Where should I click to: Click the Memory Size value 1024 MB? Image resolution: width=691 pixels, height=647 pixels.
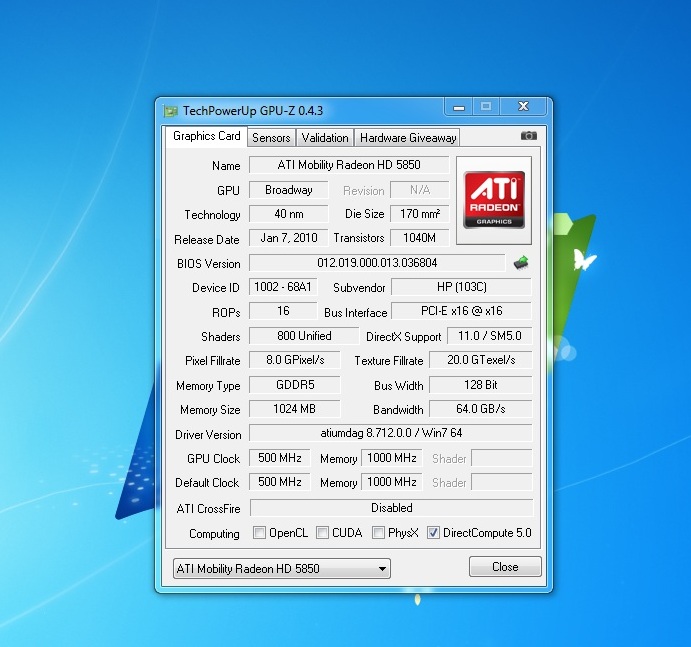(295, 409)
